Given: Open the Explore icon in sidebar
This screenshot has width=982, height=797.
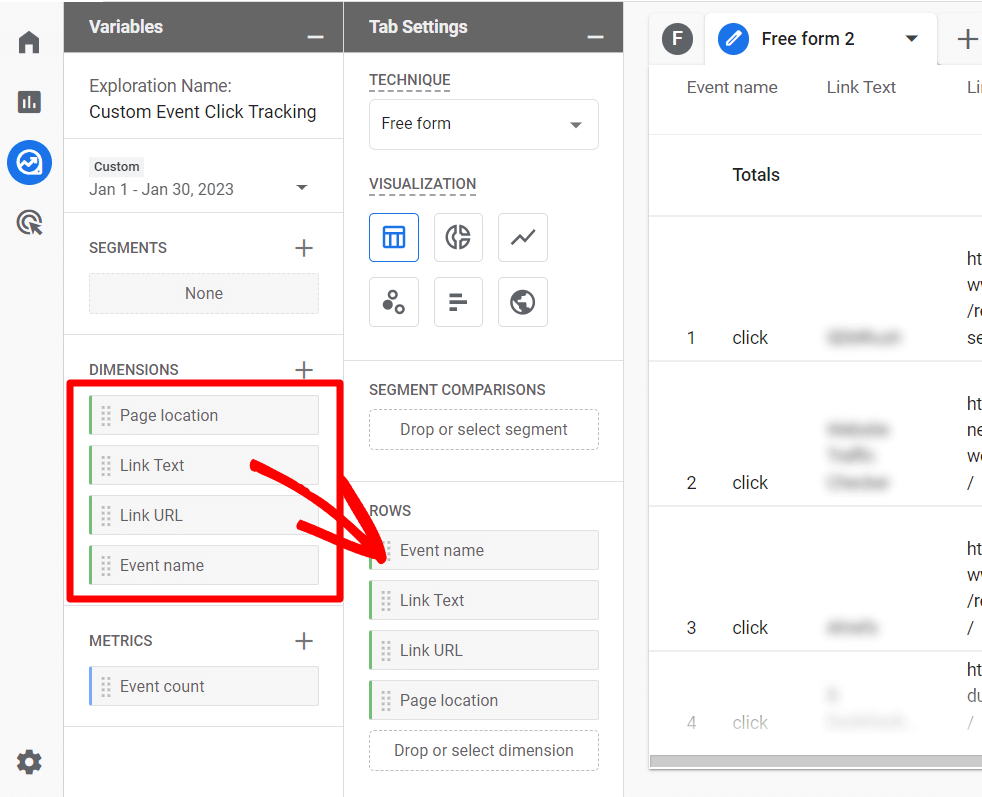Looking at the screenshot, I should click(x=29, y=162).
